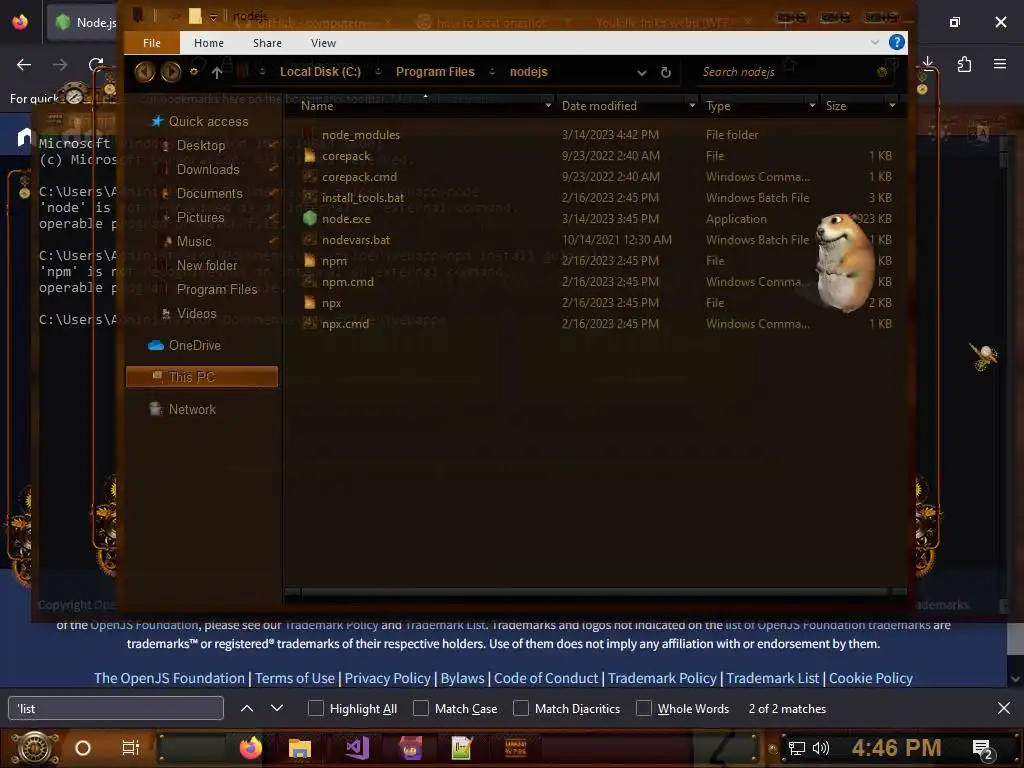Open the Home ribbon tab
Image resolution: width=1024 pixels, height=768 pixels.
click(x=208, y=43)
